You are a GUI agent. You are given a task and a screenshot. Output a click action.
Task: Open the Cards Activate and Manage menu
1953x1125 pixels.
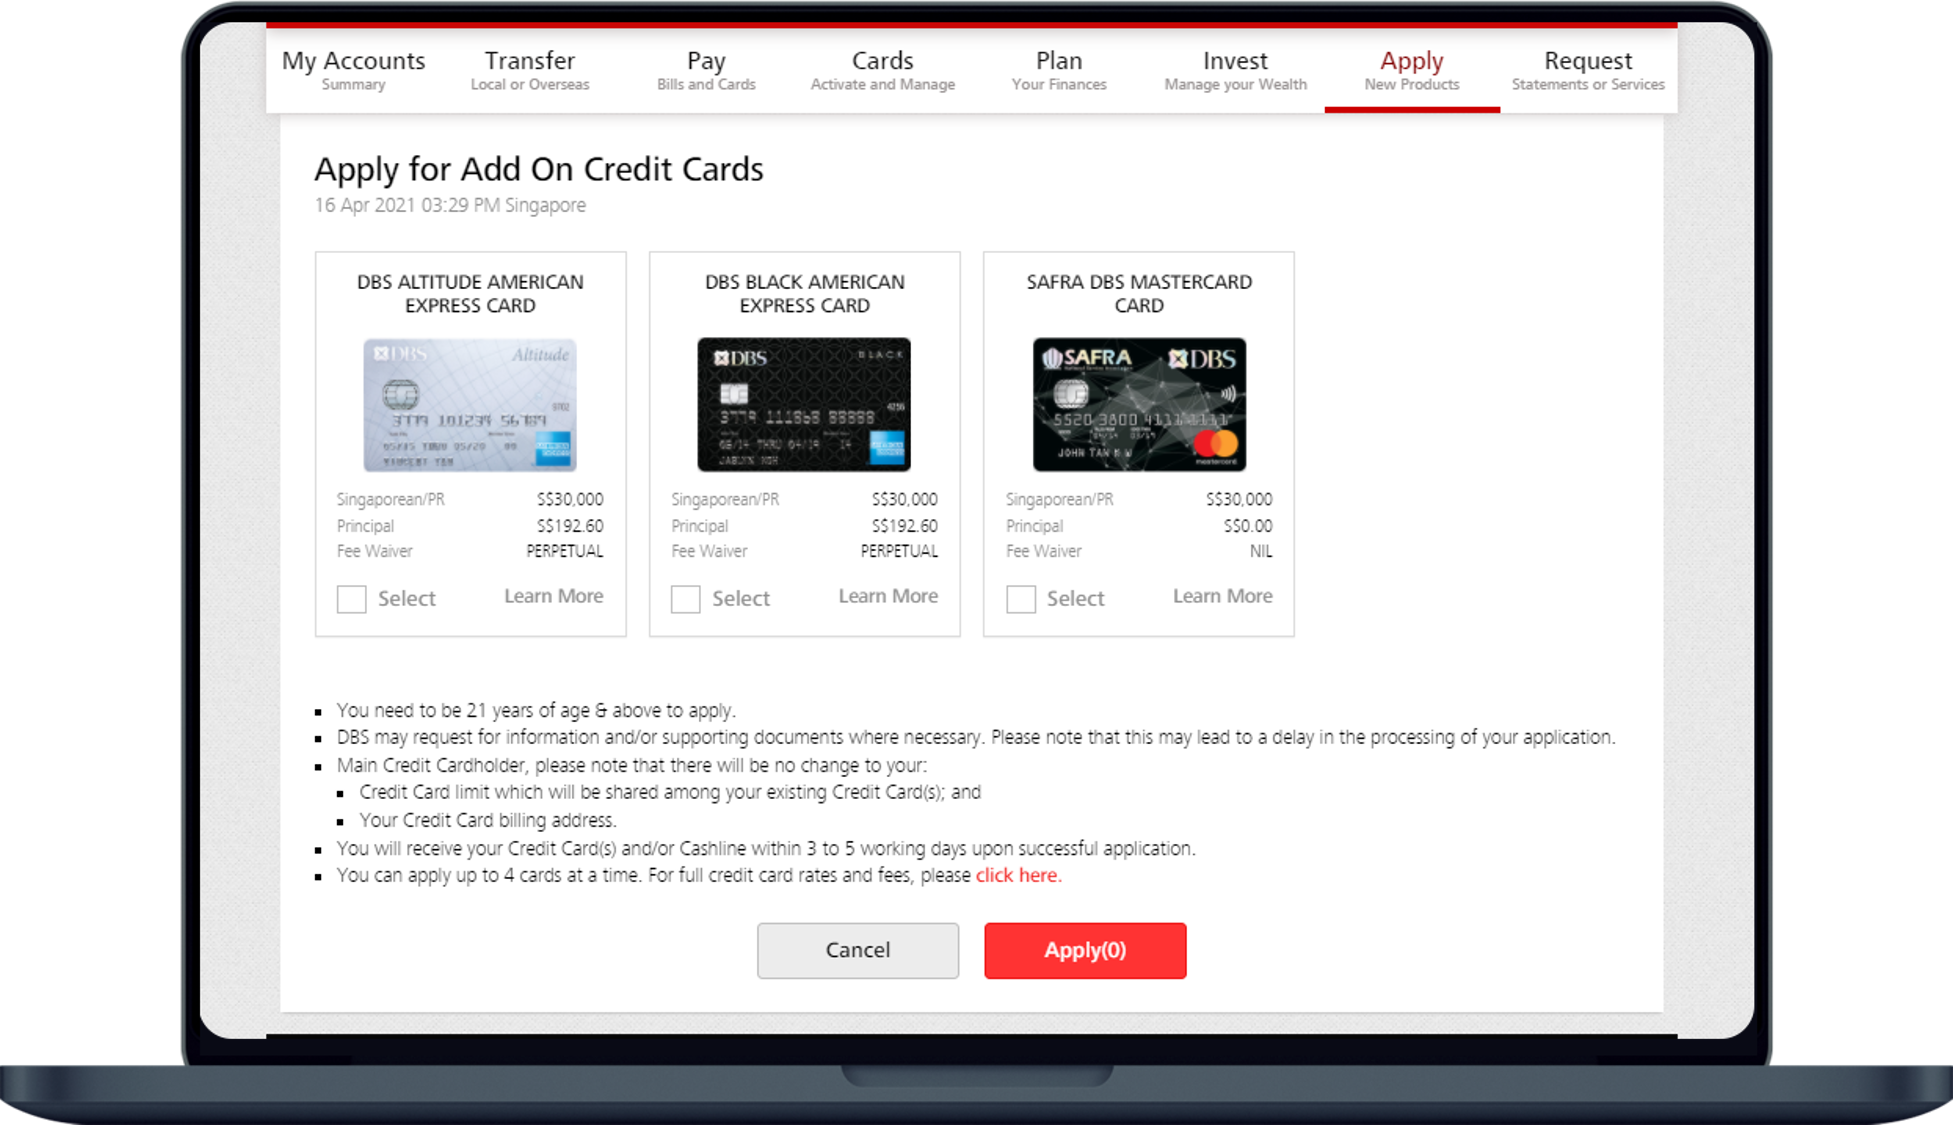point(882,70)
